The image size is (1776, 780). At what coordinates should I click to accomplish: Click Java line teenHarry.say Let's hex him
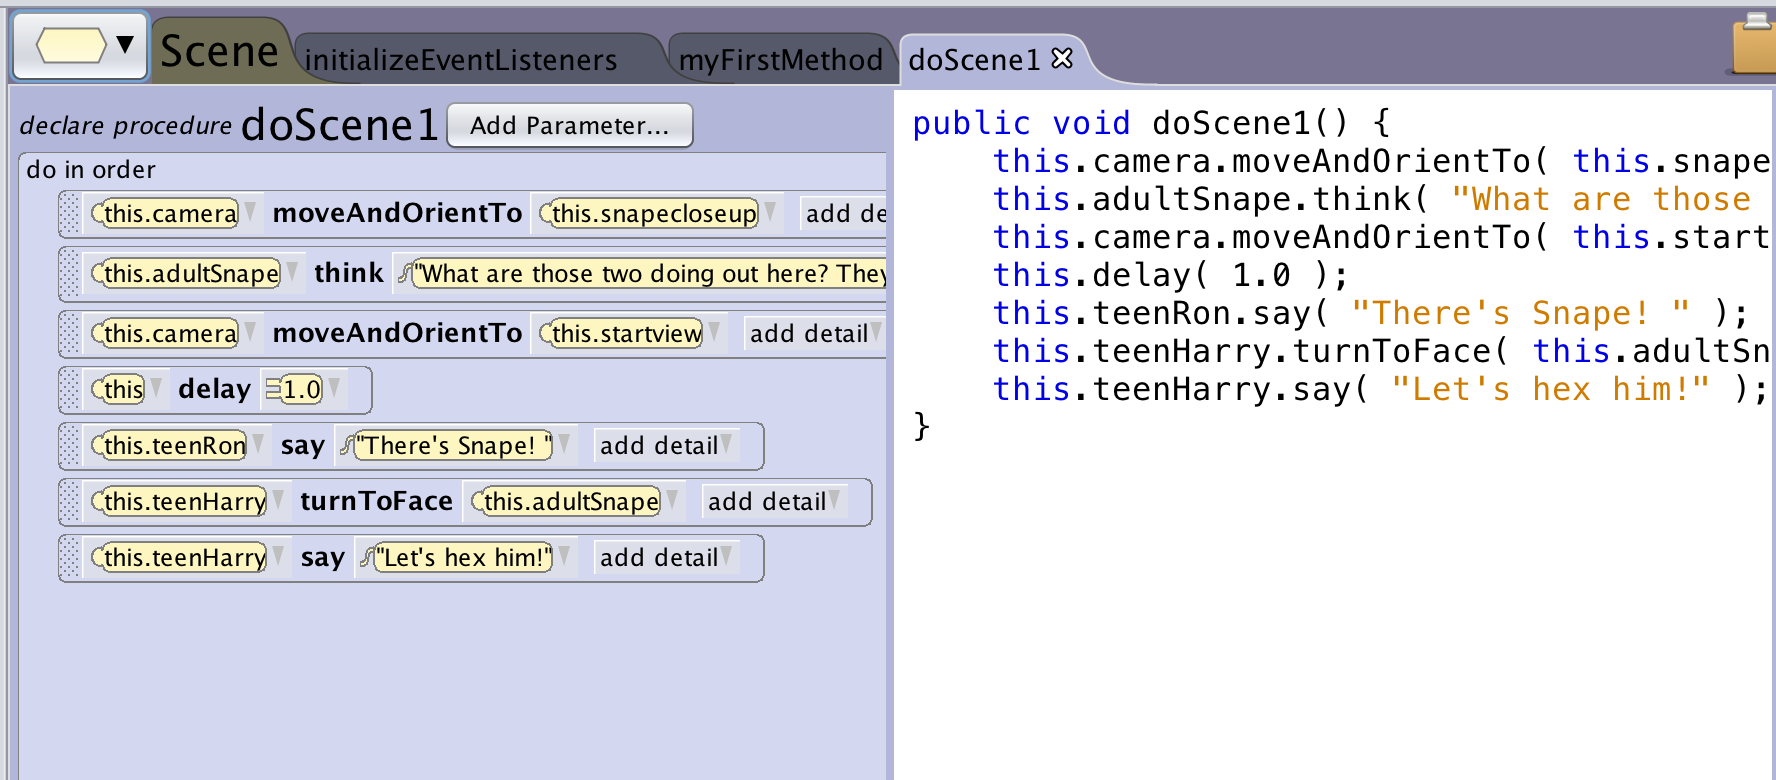[x=1381, y=389]
